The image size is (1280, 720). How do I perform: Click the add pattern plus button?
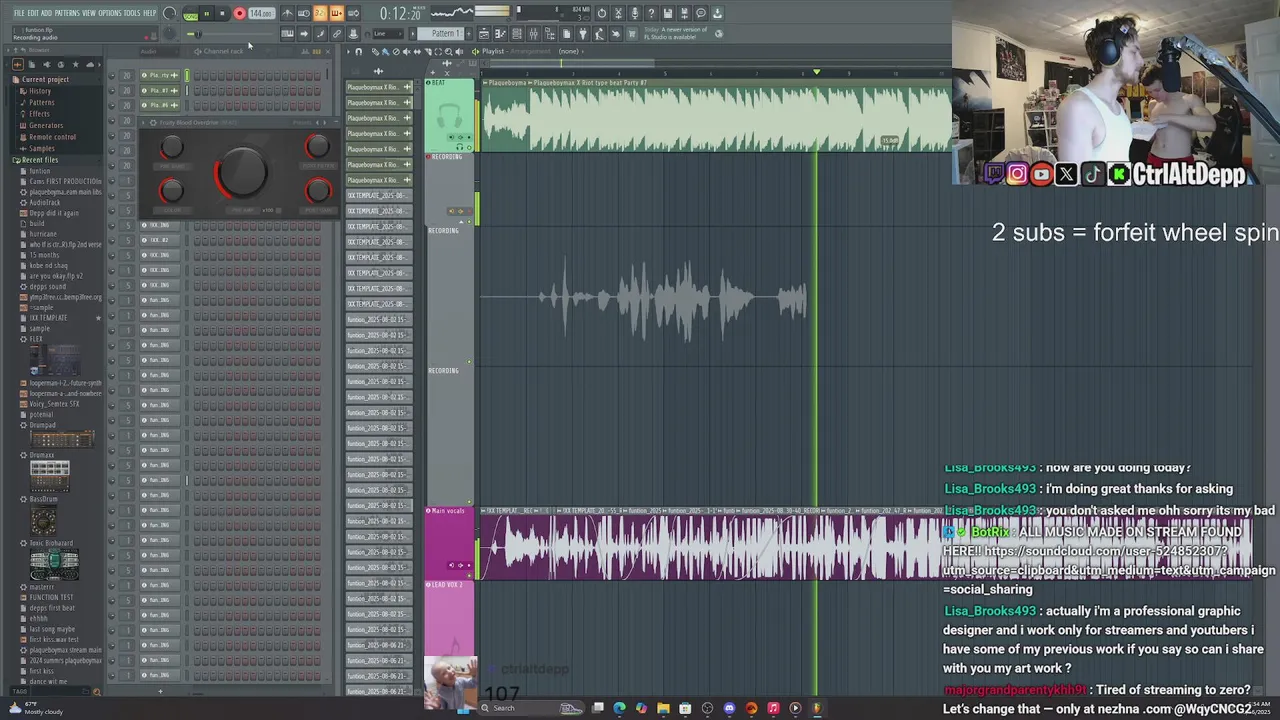(x=469, y=34)
